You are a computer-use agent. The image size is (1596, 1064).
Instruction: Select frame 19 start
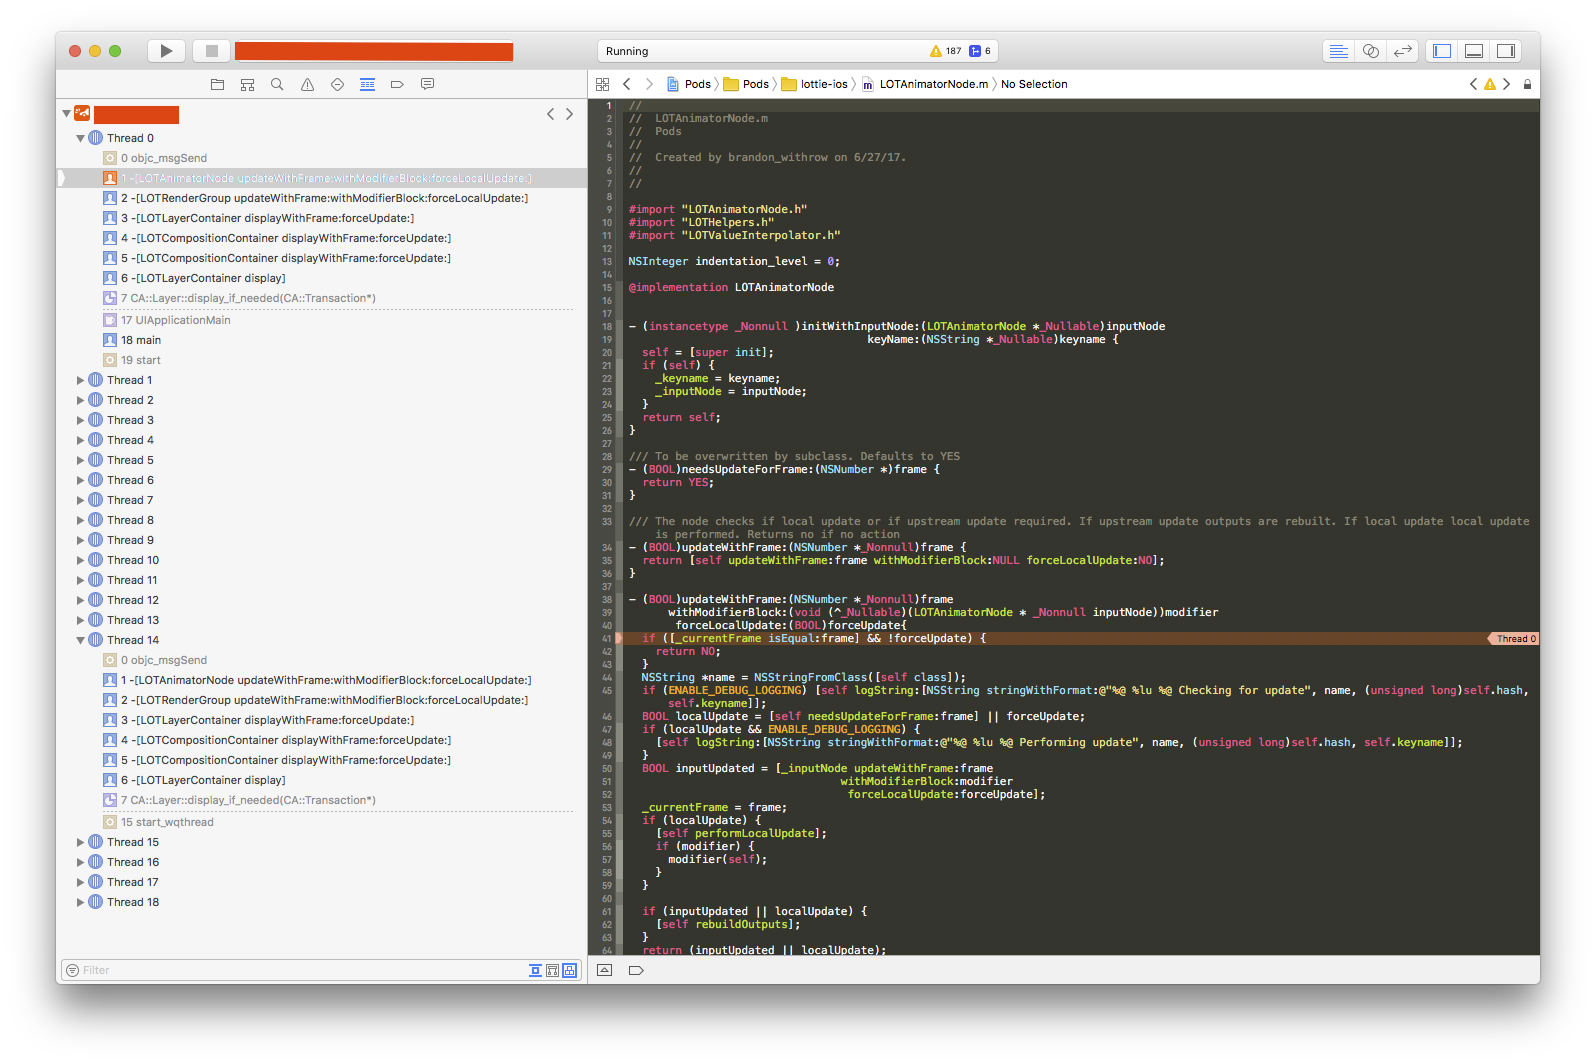pyautogui.click(x=321, y=360)
